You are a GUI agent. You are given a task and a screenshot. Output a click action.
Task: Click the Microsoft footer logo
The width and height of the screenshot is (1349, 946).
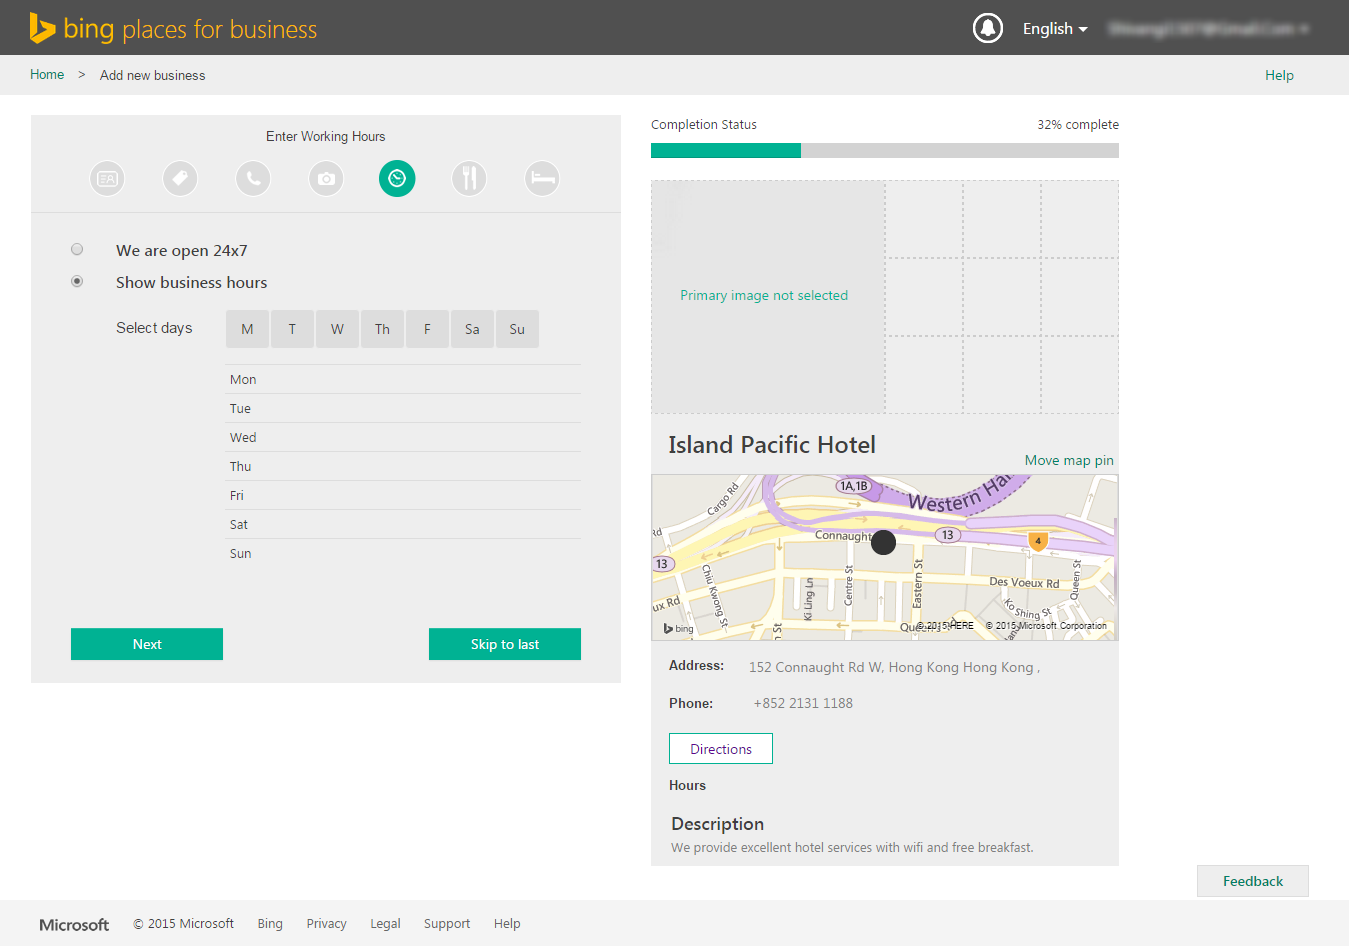(x=74, y=925)
